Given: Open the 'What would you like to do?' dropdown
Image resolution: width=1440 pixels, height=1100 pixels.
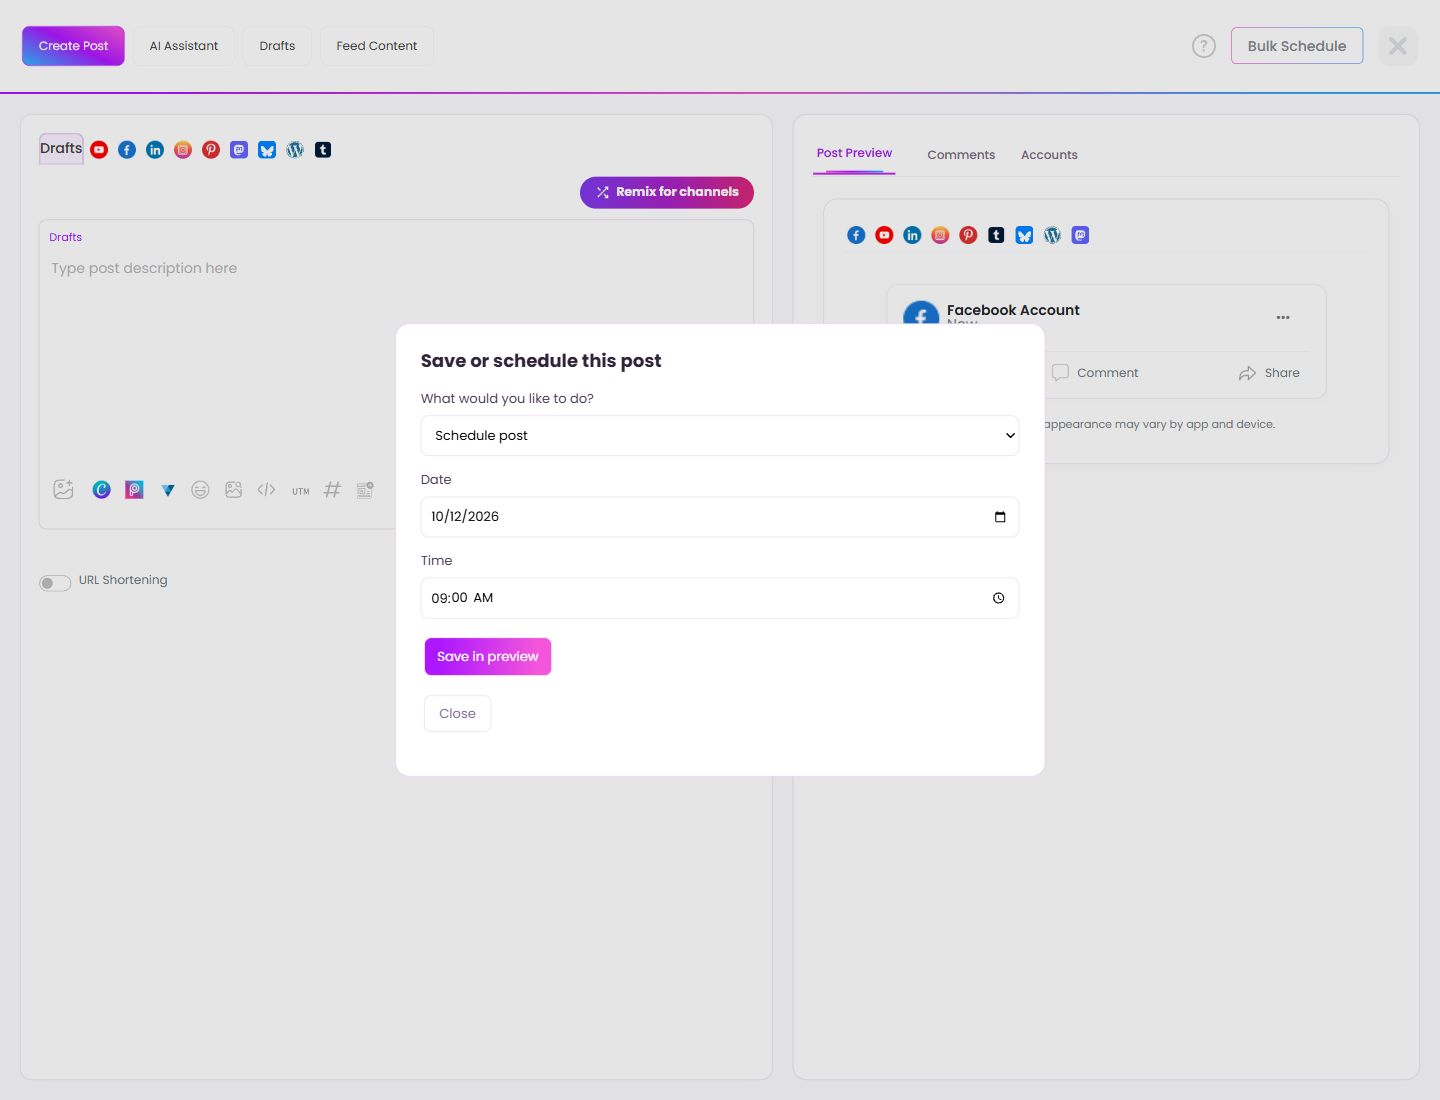Looking at the screenshot, I should coord(720,435).
